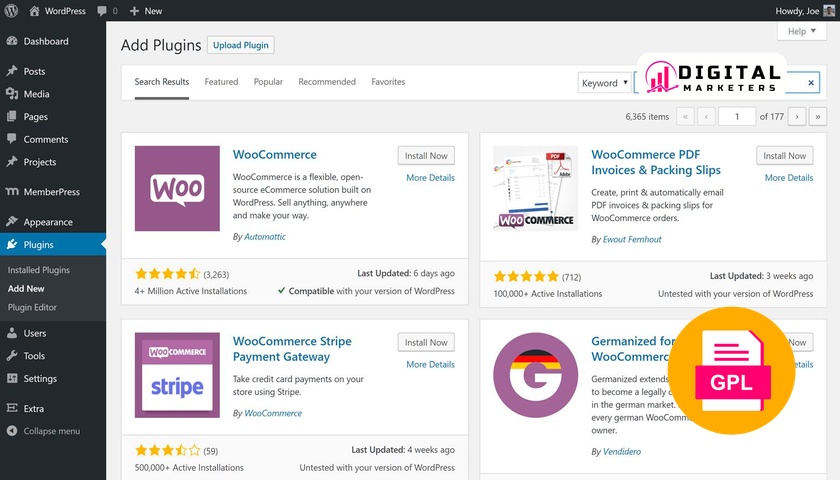Click WooCommerce's five-star rating row
The height and width of the screenshot is (480, 840).
[x=168, y=274]
